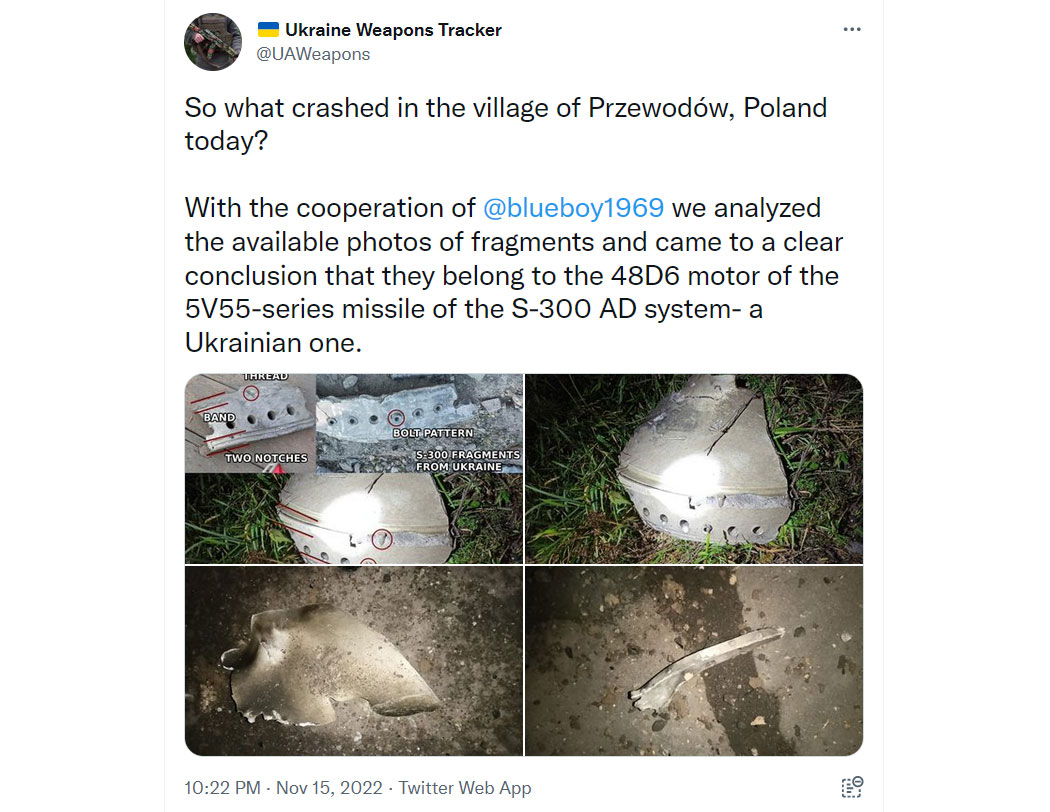The height and width of the screenshot is (812, 1050).
Task: Click the 'So what crashed in the village' sentence
Action: pyautogui.click(x=506, y=125)
